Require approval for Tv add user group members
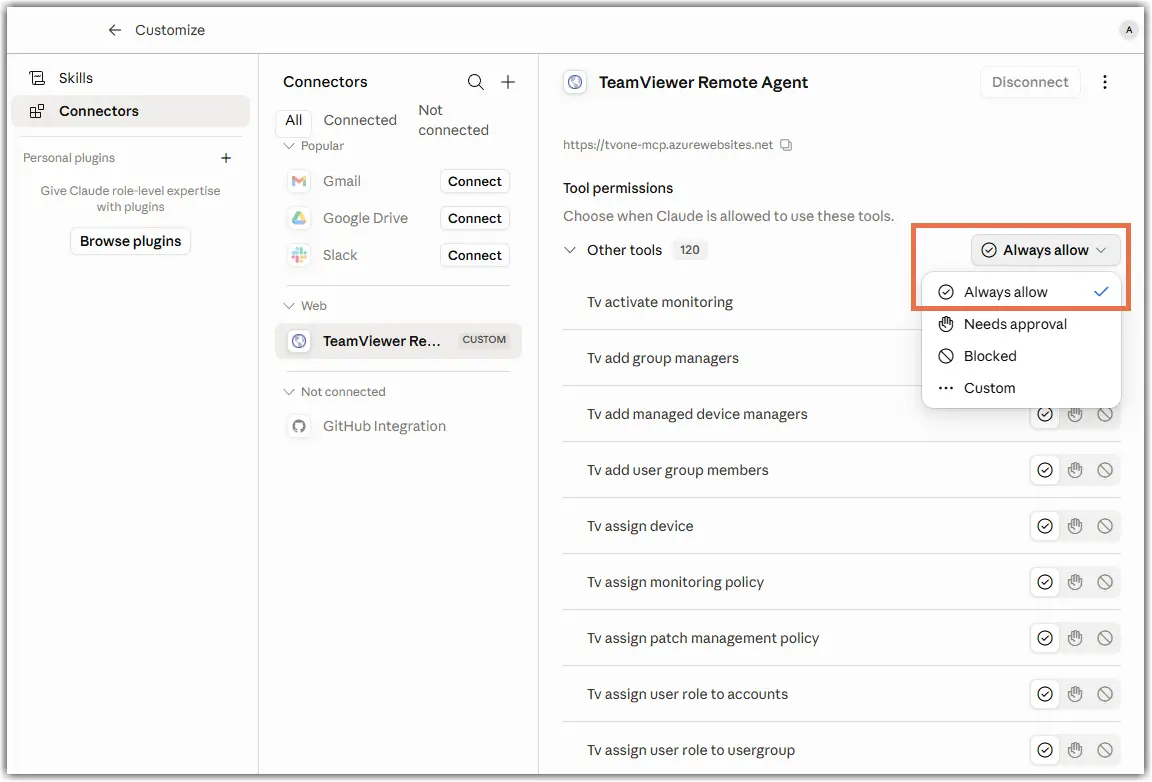This screenshot has width=1152, height=782. pos(1075,470)
